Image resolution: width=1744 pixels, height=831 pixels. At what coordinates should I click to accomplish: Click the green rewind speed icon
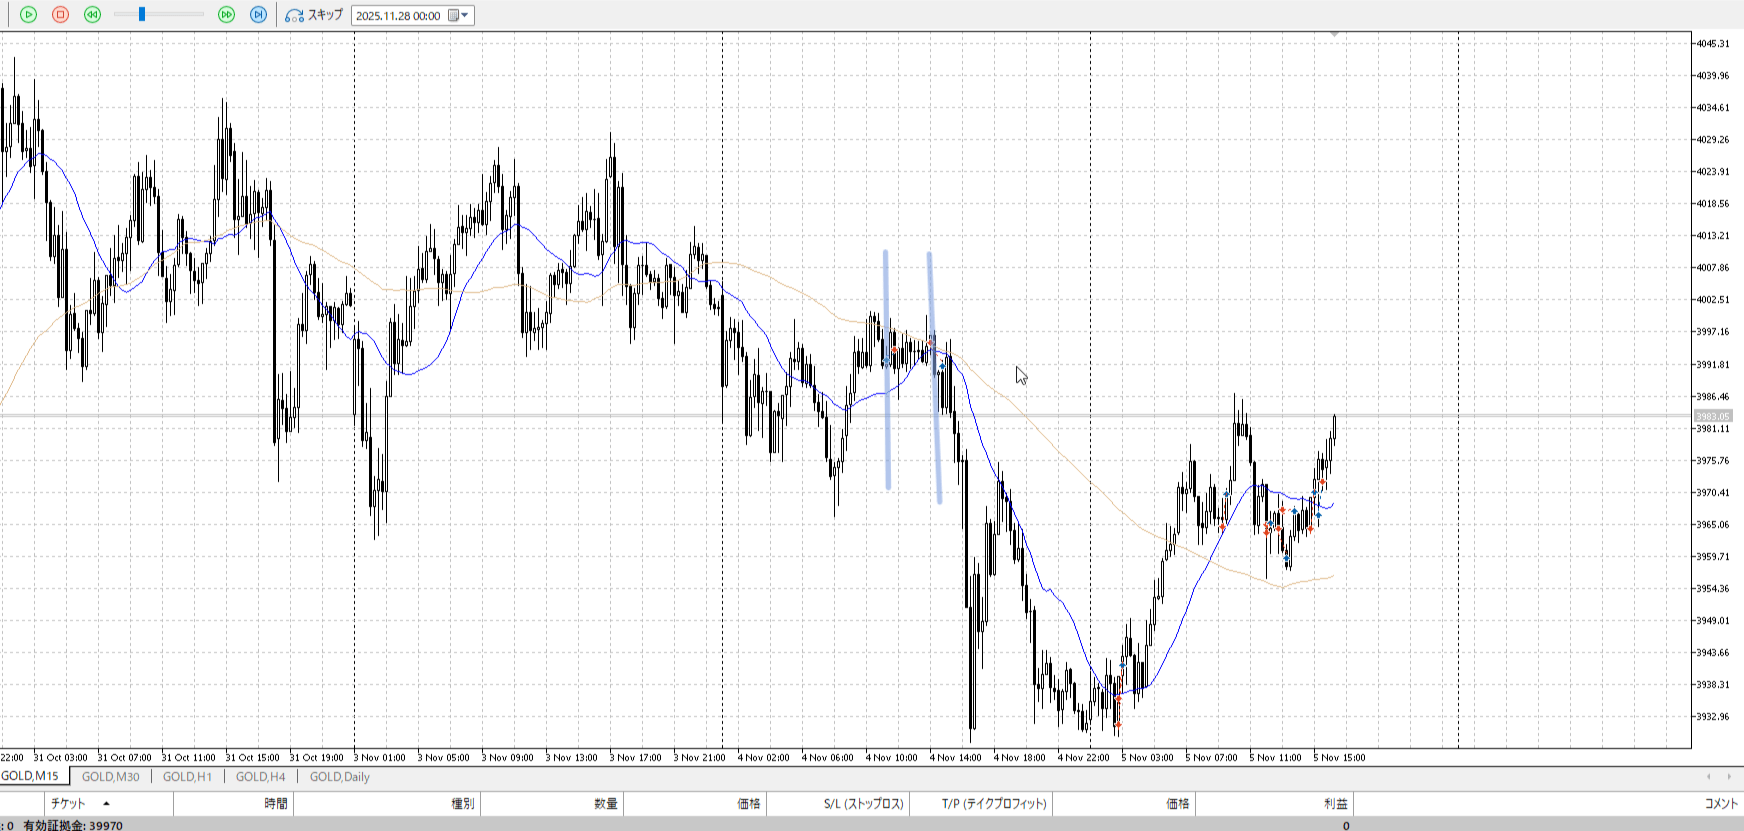click(x=93, y=15)
